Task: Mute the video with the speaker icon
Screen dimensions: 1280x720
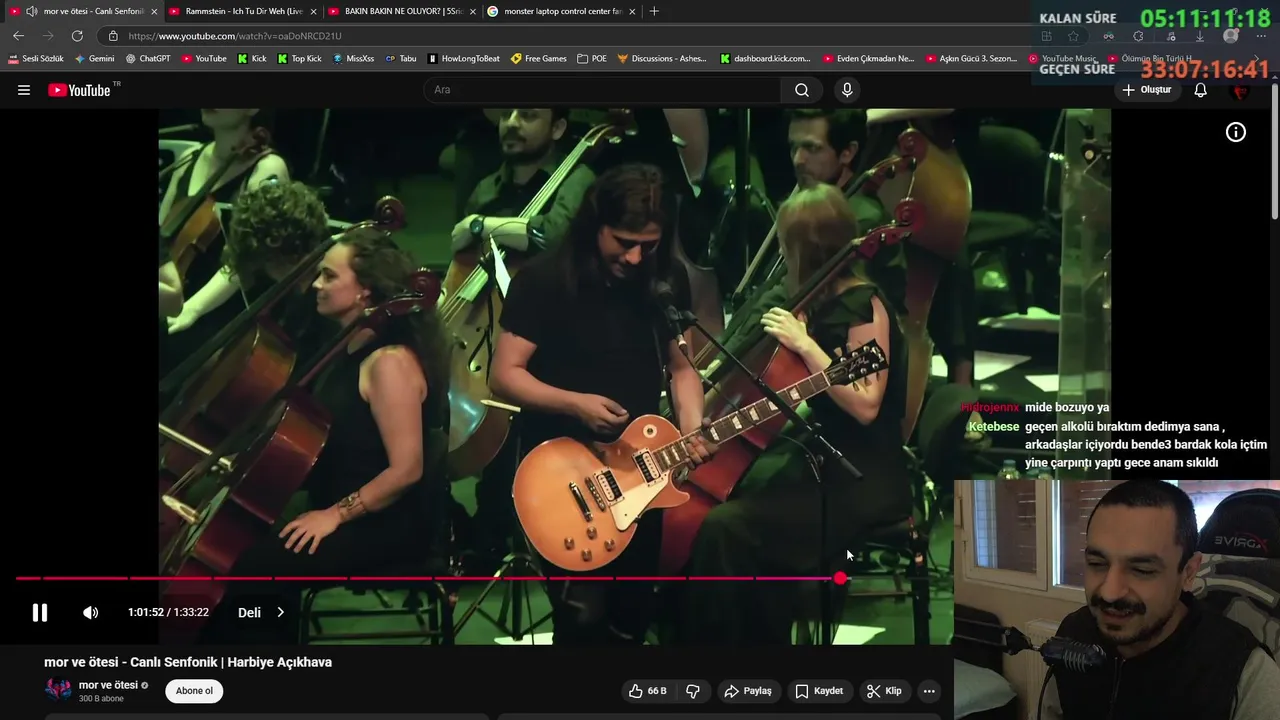Action: (x=90, y=612)
